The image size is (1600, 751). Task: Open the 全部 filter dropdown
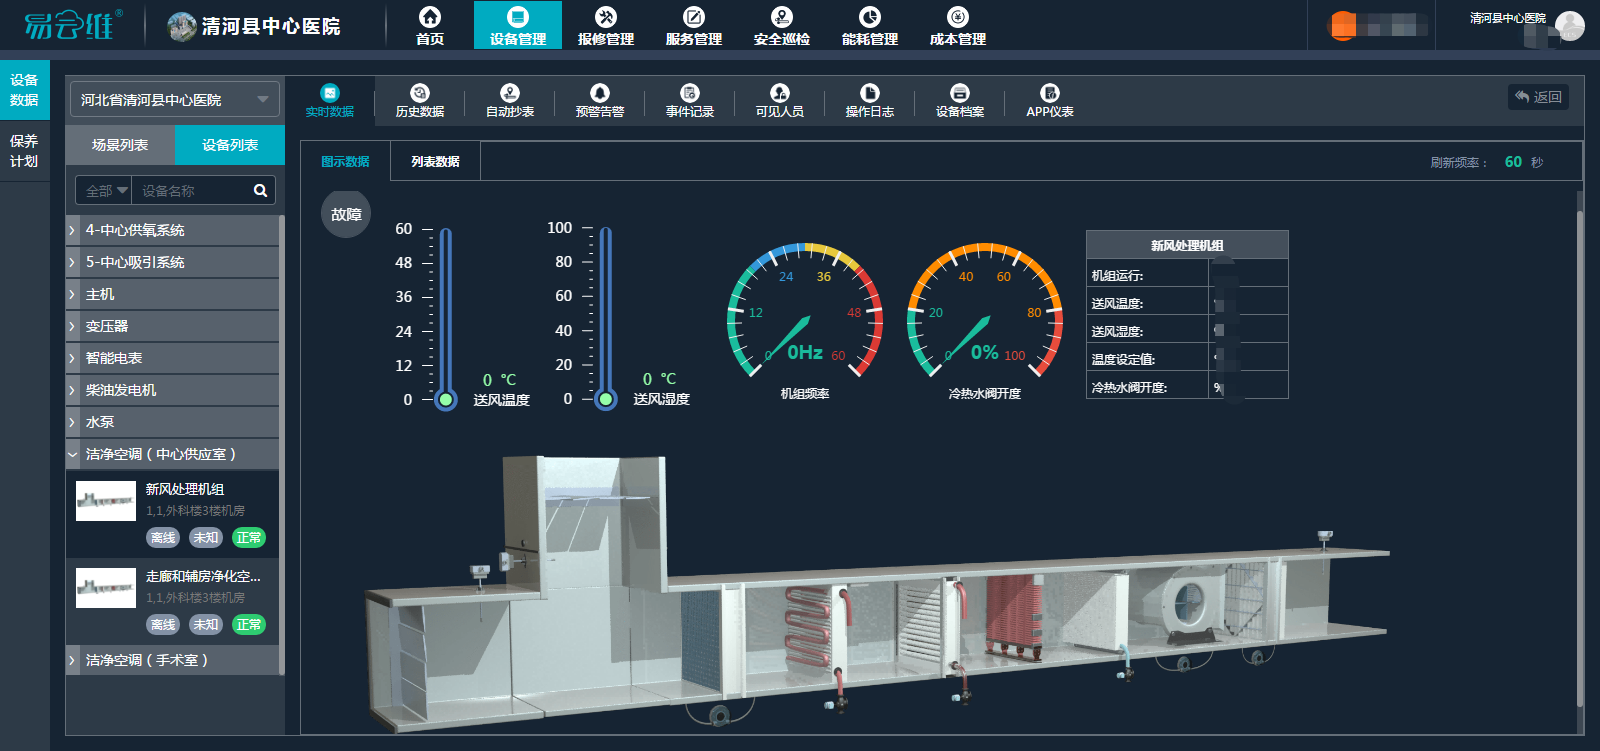[105, 190]
